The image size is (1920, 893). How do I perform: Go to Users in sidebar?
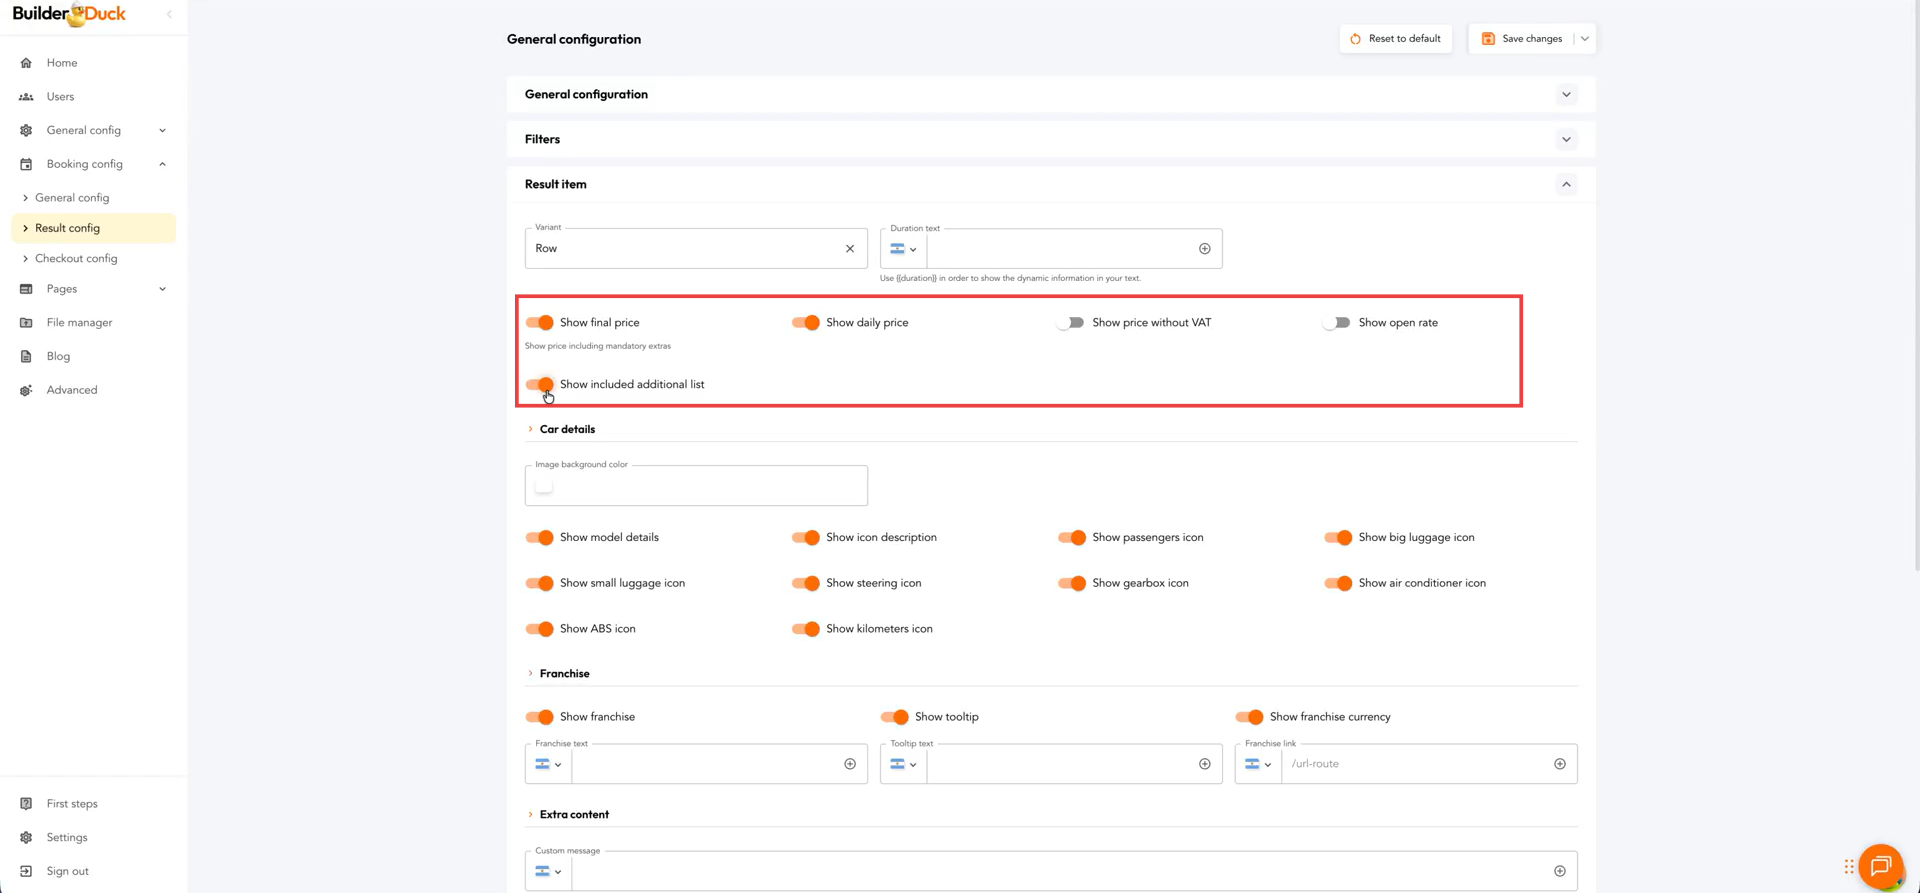(60, 97)
